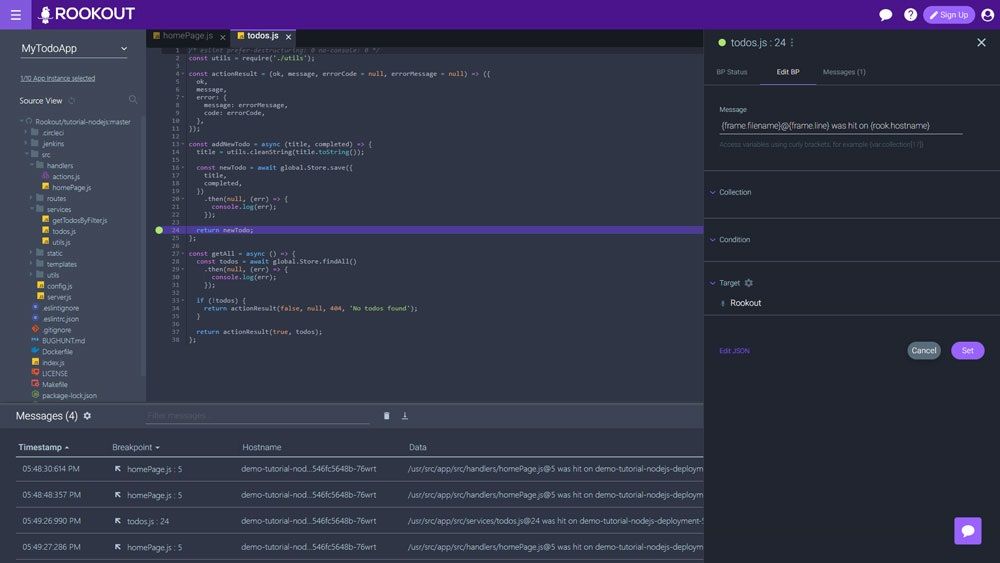Image resolution: width=1000 pixels, height=563 pixels.
Task: Filter messages input field
Action: click(258, 416)
